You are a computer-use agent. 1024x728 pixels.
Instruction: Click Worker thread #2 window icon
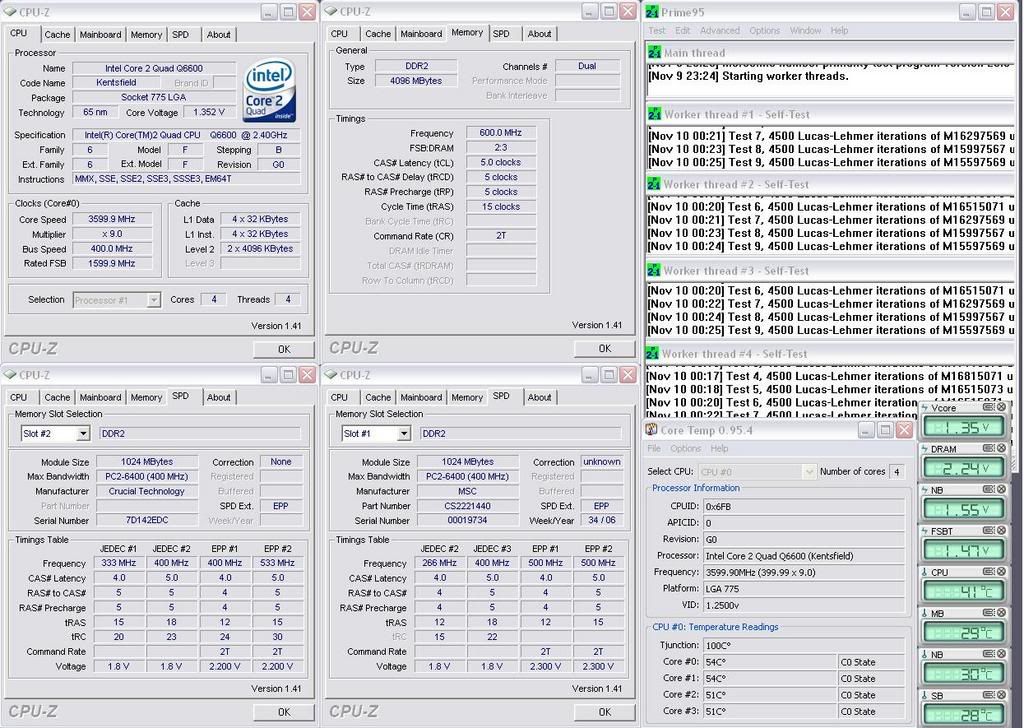654,184
